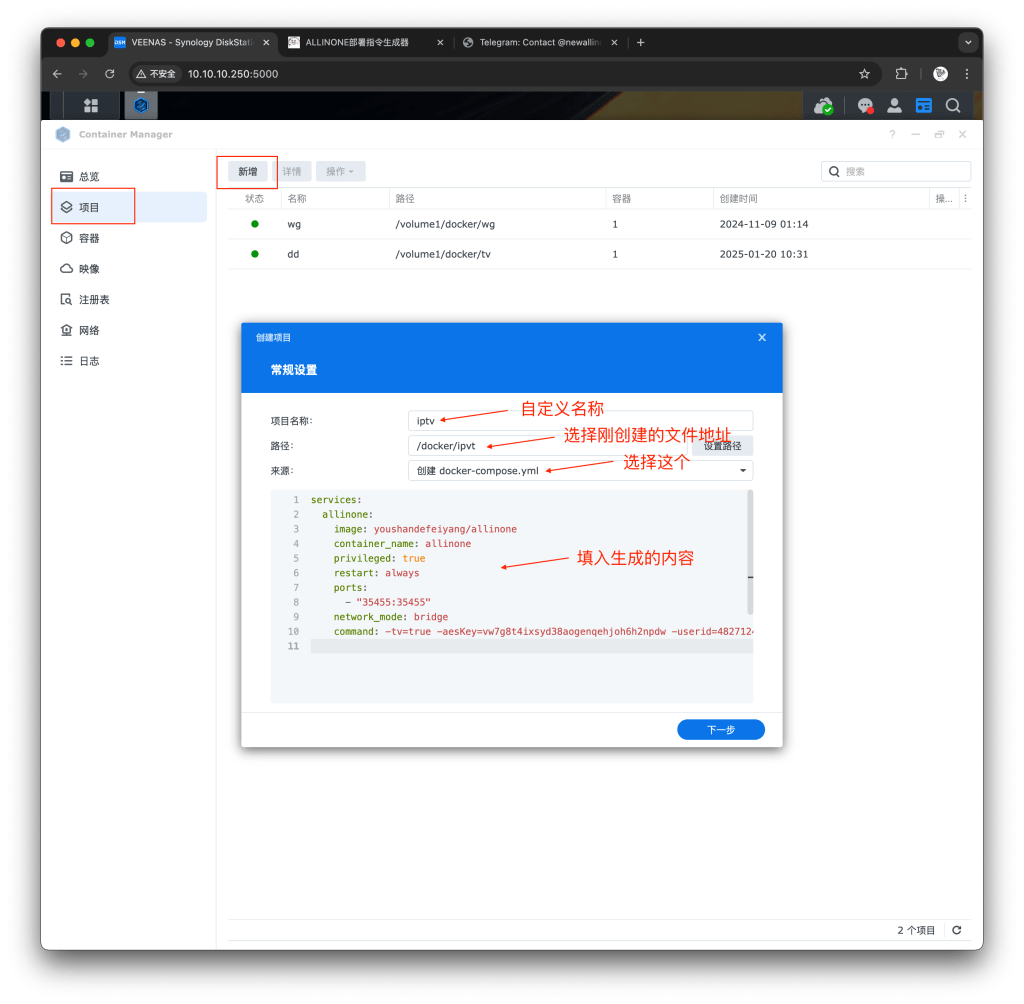This screenshot has width=1024, height=1004.
Task: Expand the 来源 docker-compose.yml dropdown
Action: point(743,470)
